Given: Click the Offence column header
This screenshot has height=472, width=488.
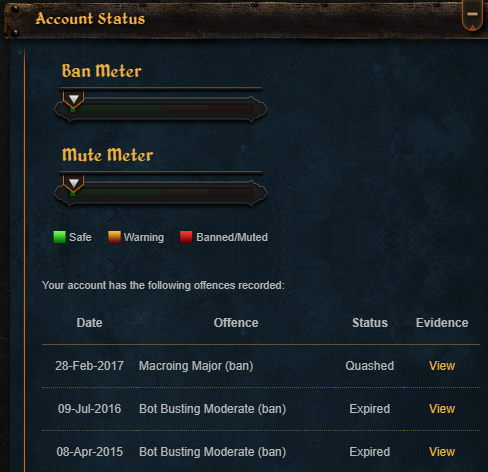Looking at the screenshot, I should click(236, 323).
